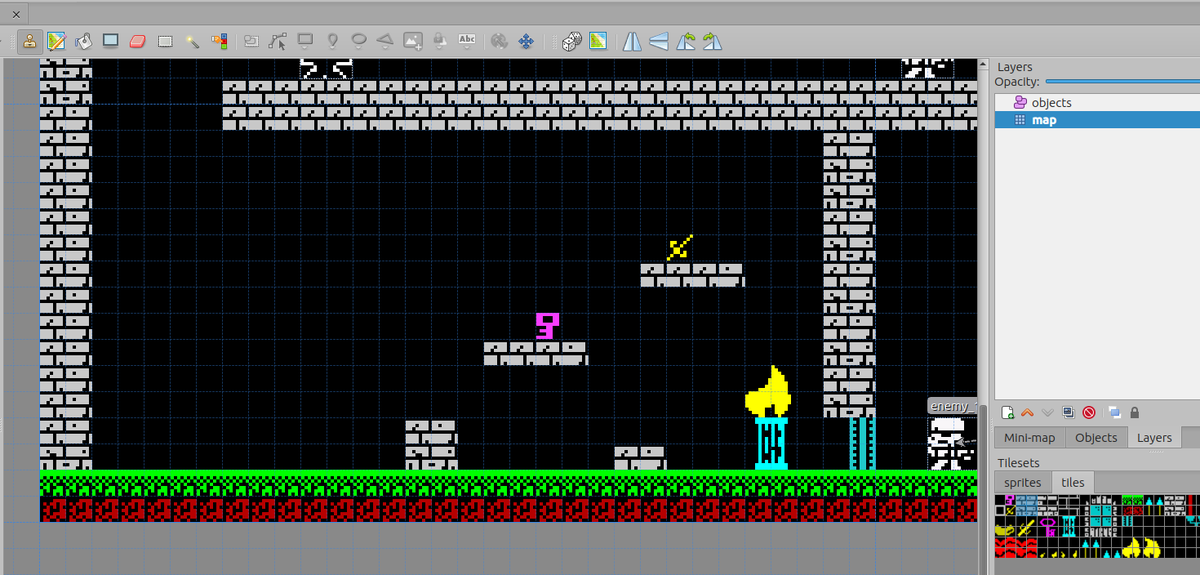Remove the selected layer

(x=1088, y=412)
